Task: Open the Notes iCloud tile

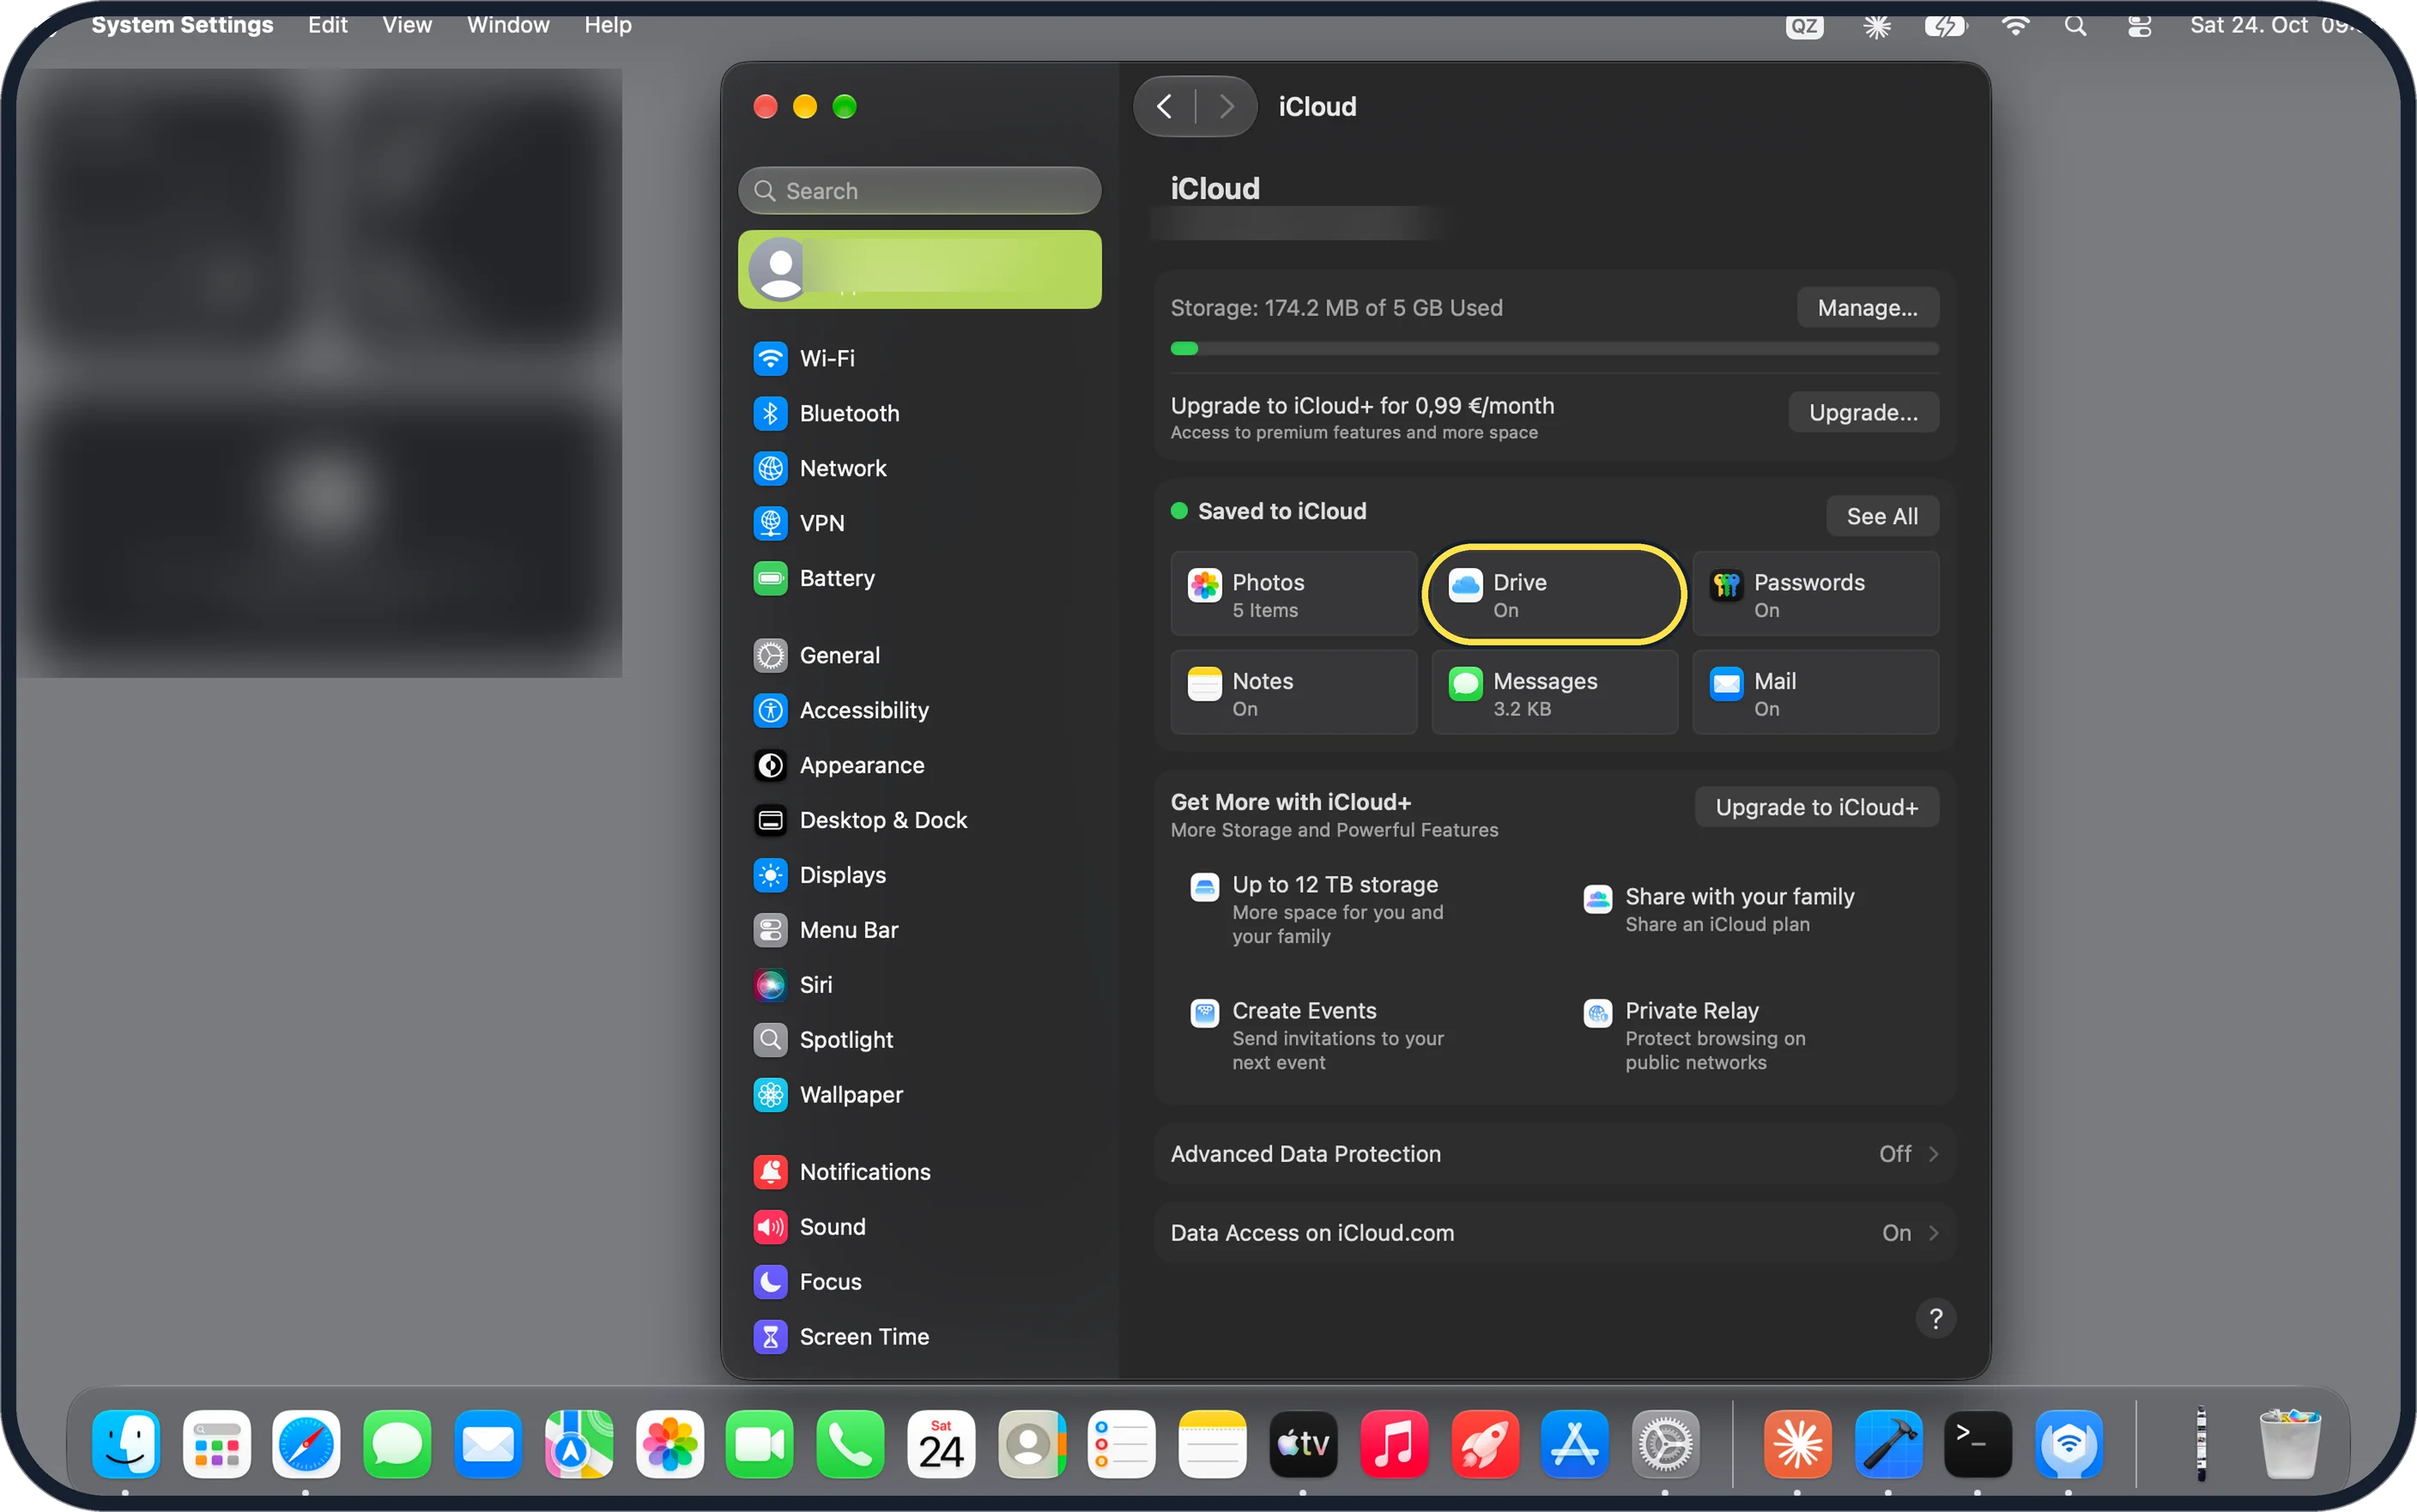Action: click(x=1293, y=693)
